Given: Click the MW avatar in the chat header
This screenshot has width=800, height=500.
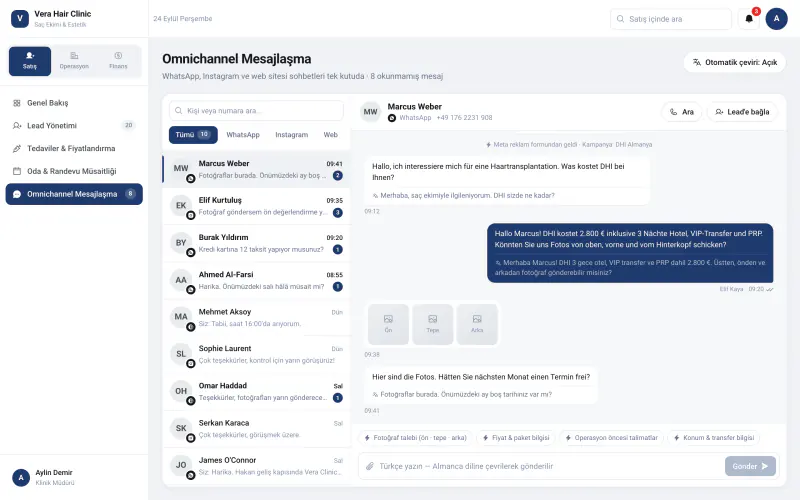Looking at the screenshot, I should 370,112.
